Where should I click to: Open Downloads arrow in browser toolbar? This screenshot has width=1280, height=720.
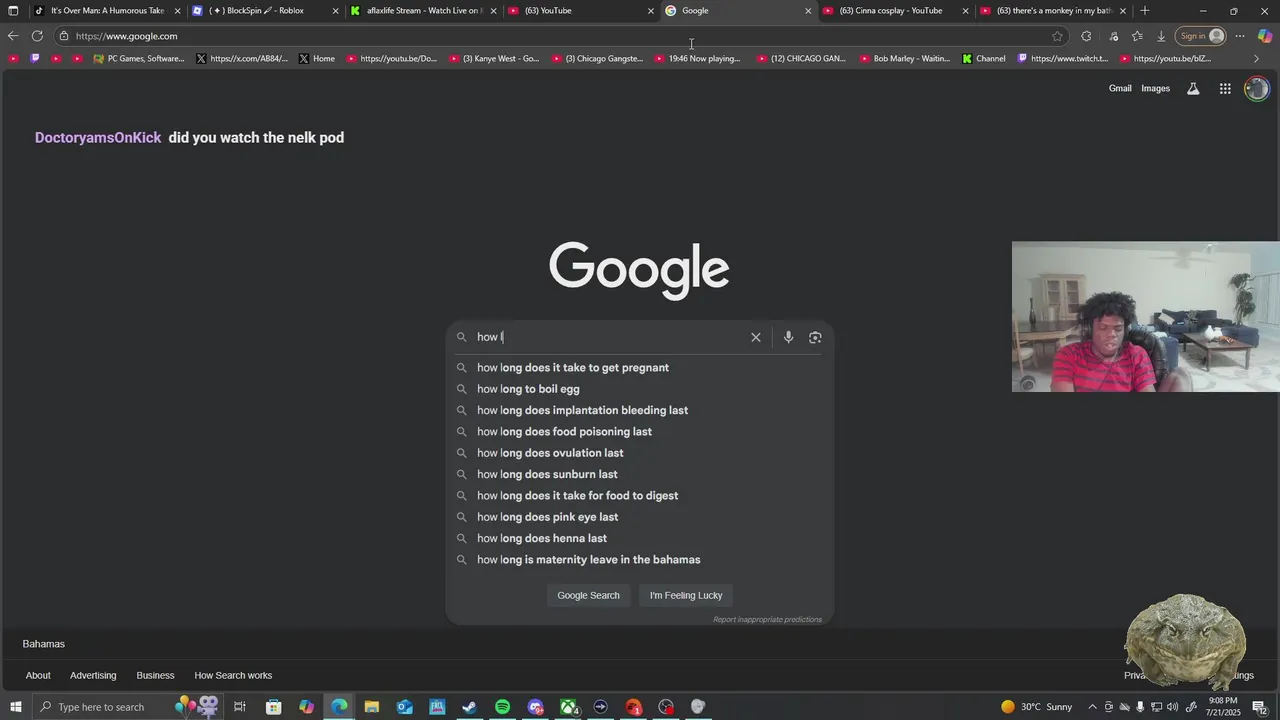(x=1161, y=36)
